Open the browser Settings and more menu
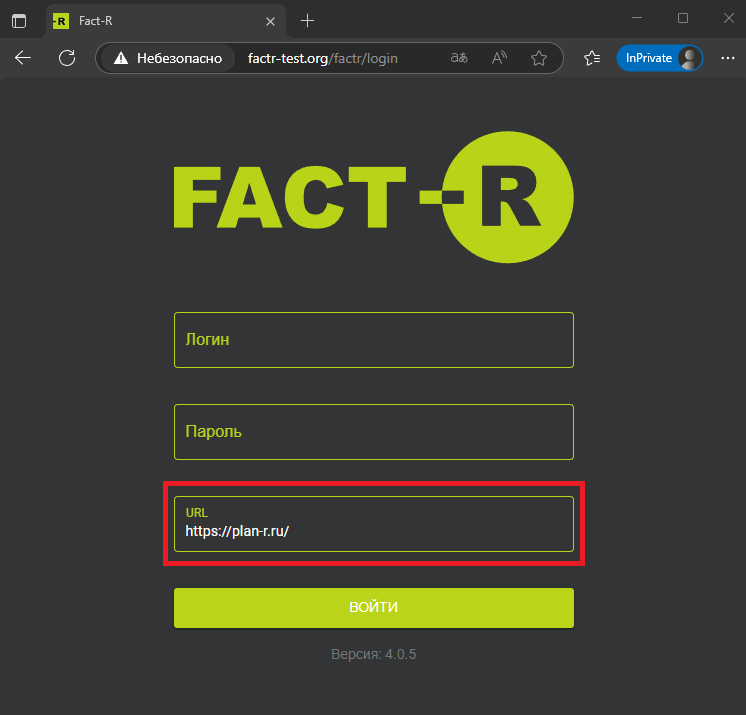 pyautogui.click(x=727, y=58)
